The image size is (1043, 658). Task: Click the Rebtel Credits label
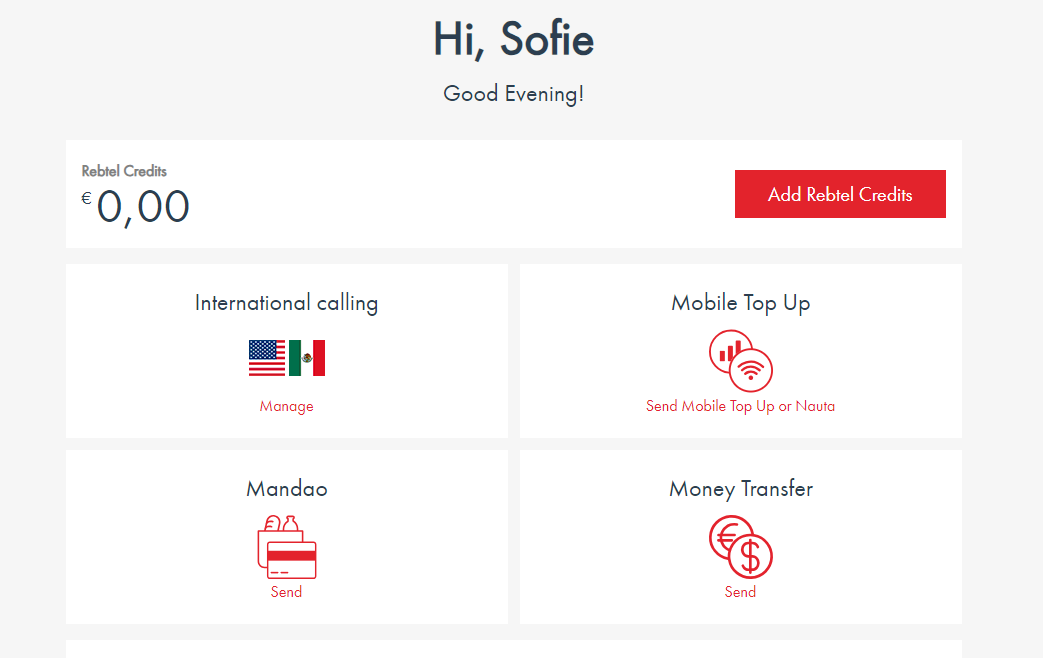point(124,171)
